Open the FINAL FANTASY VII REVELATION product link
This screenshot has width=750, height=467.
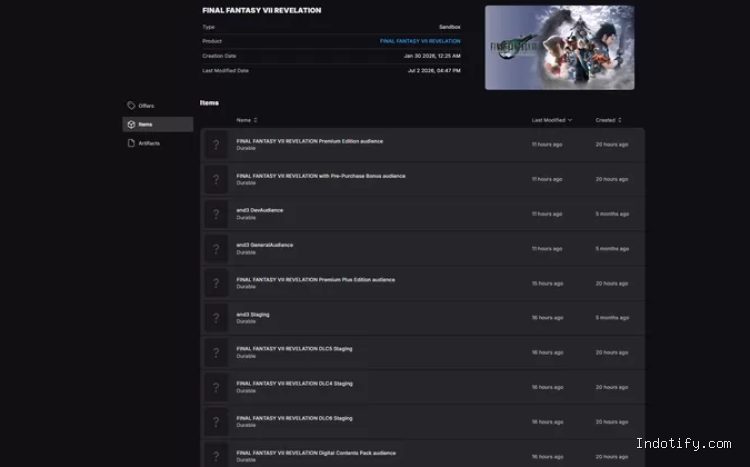(420, 41)
